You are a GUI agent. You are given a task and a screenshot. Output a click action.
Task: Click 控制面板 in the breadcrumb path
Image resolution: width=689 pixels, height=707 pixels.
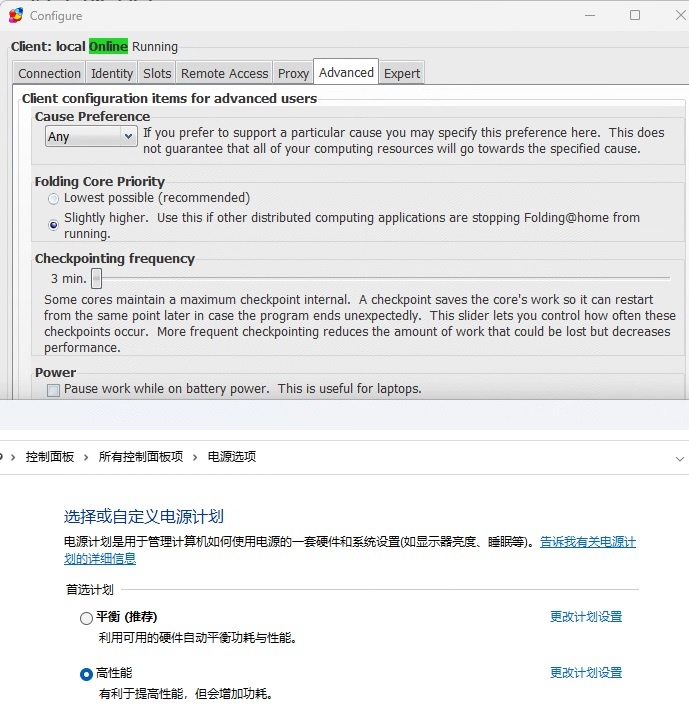point(50,457)
